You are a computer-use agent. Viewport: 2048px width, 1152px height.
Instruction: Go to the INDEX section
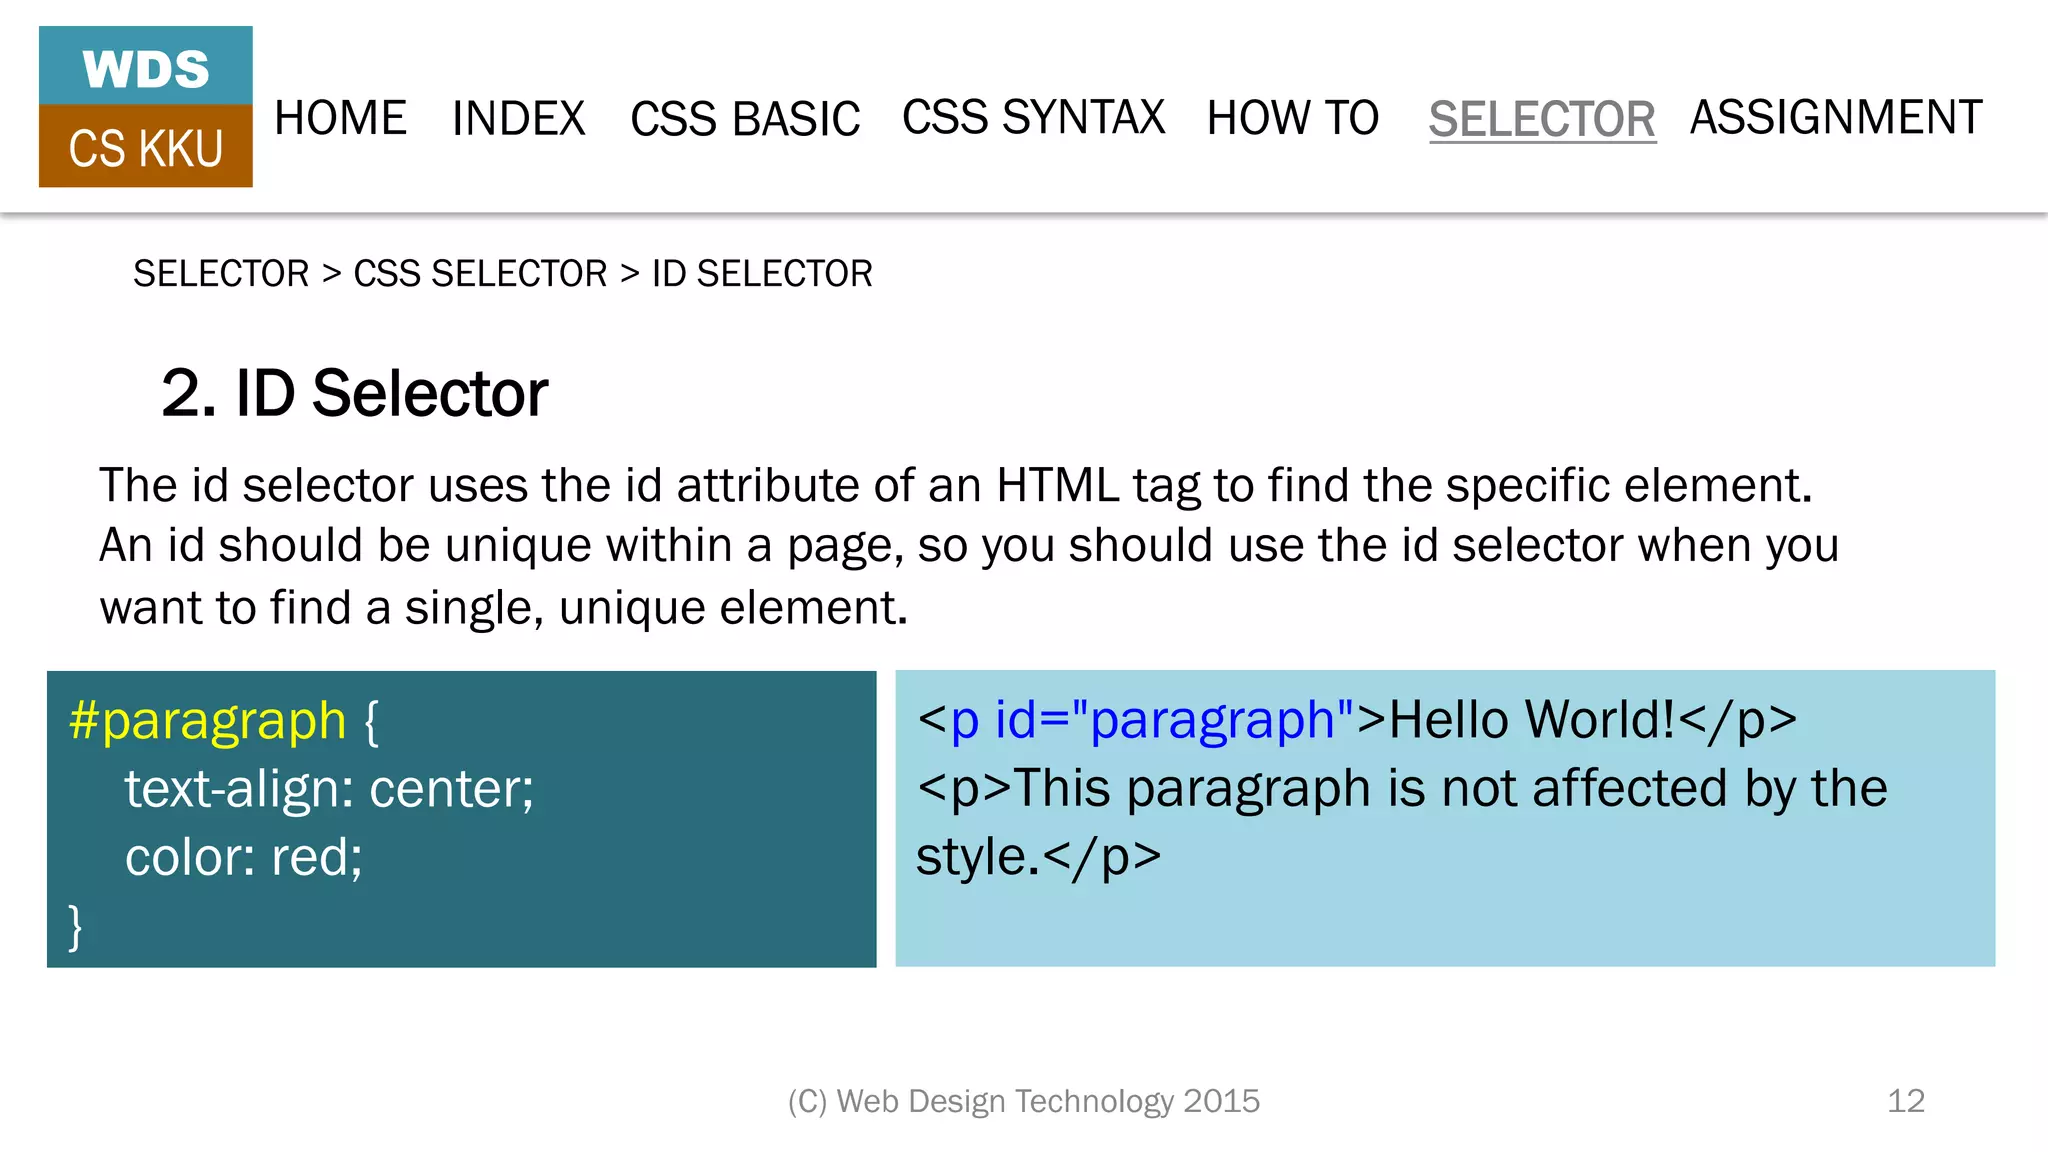point(518,118)
